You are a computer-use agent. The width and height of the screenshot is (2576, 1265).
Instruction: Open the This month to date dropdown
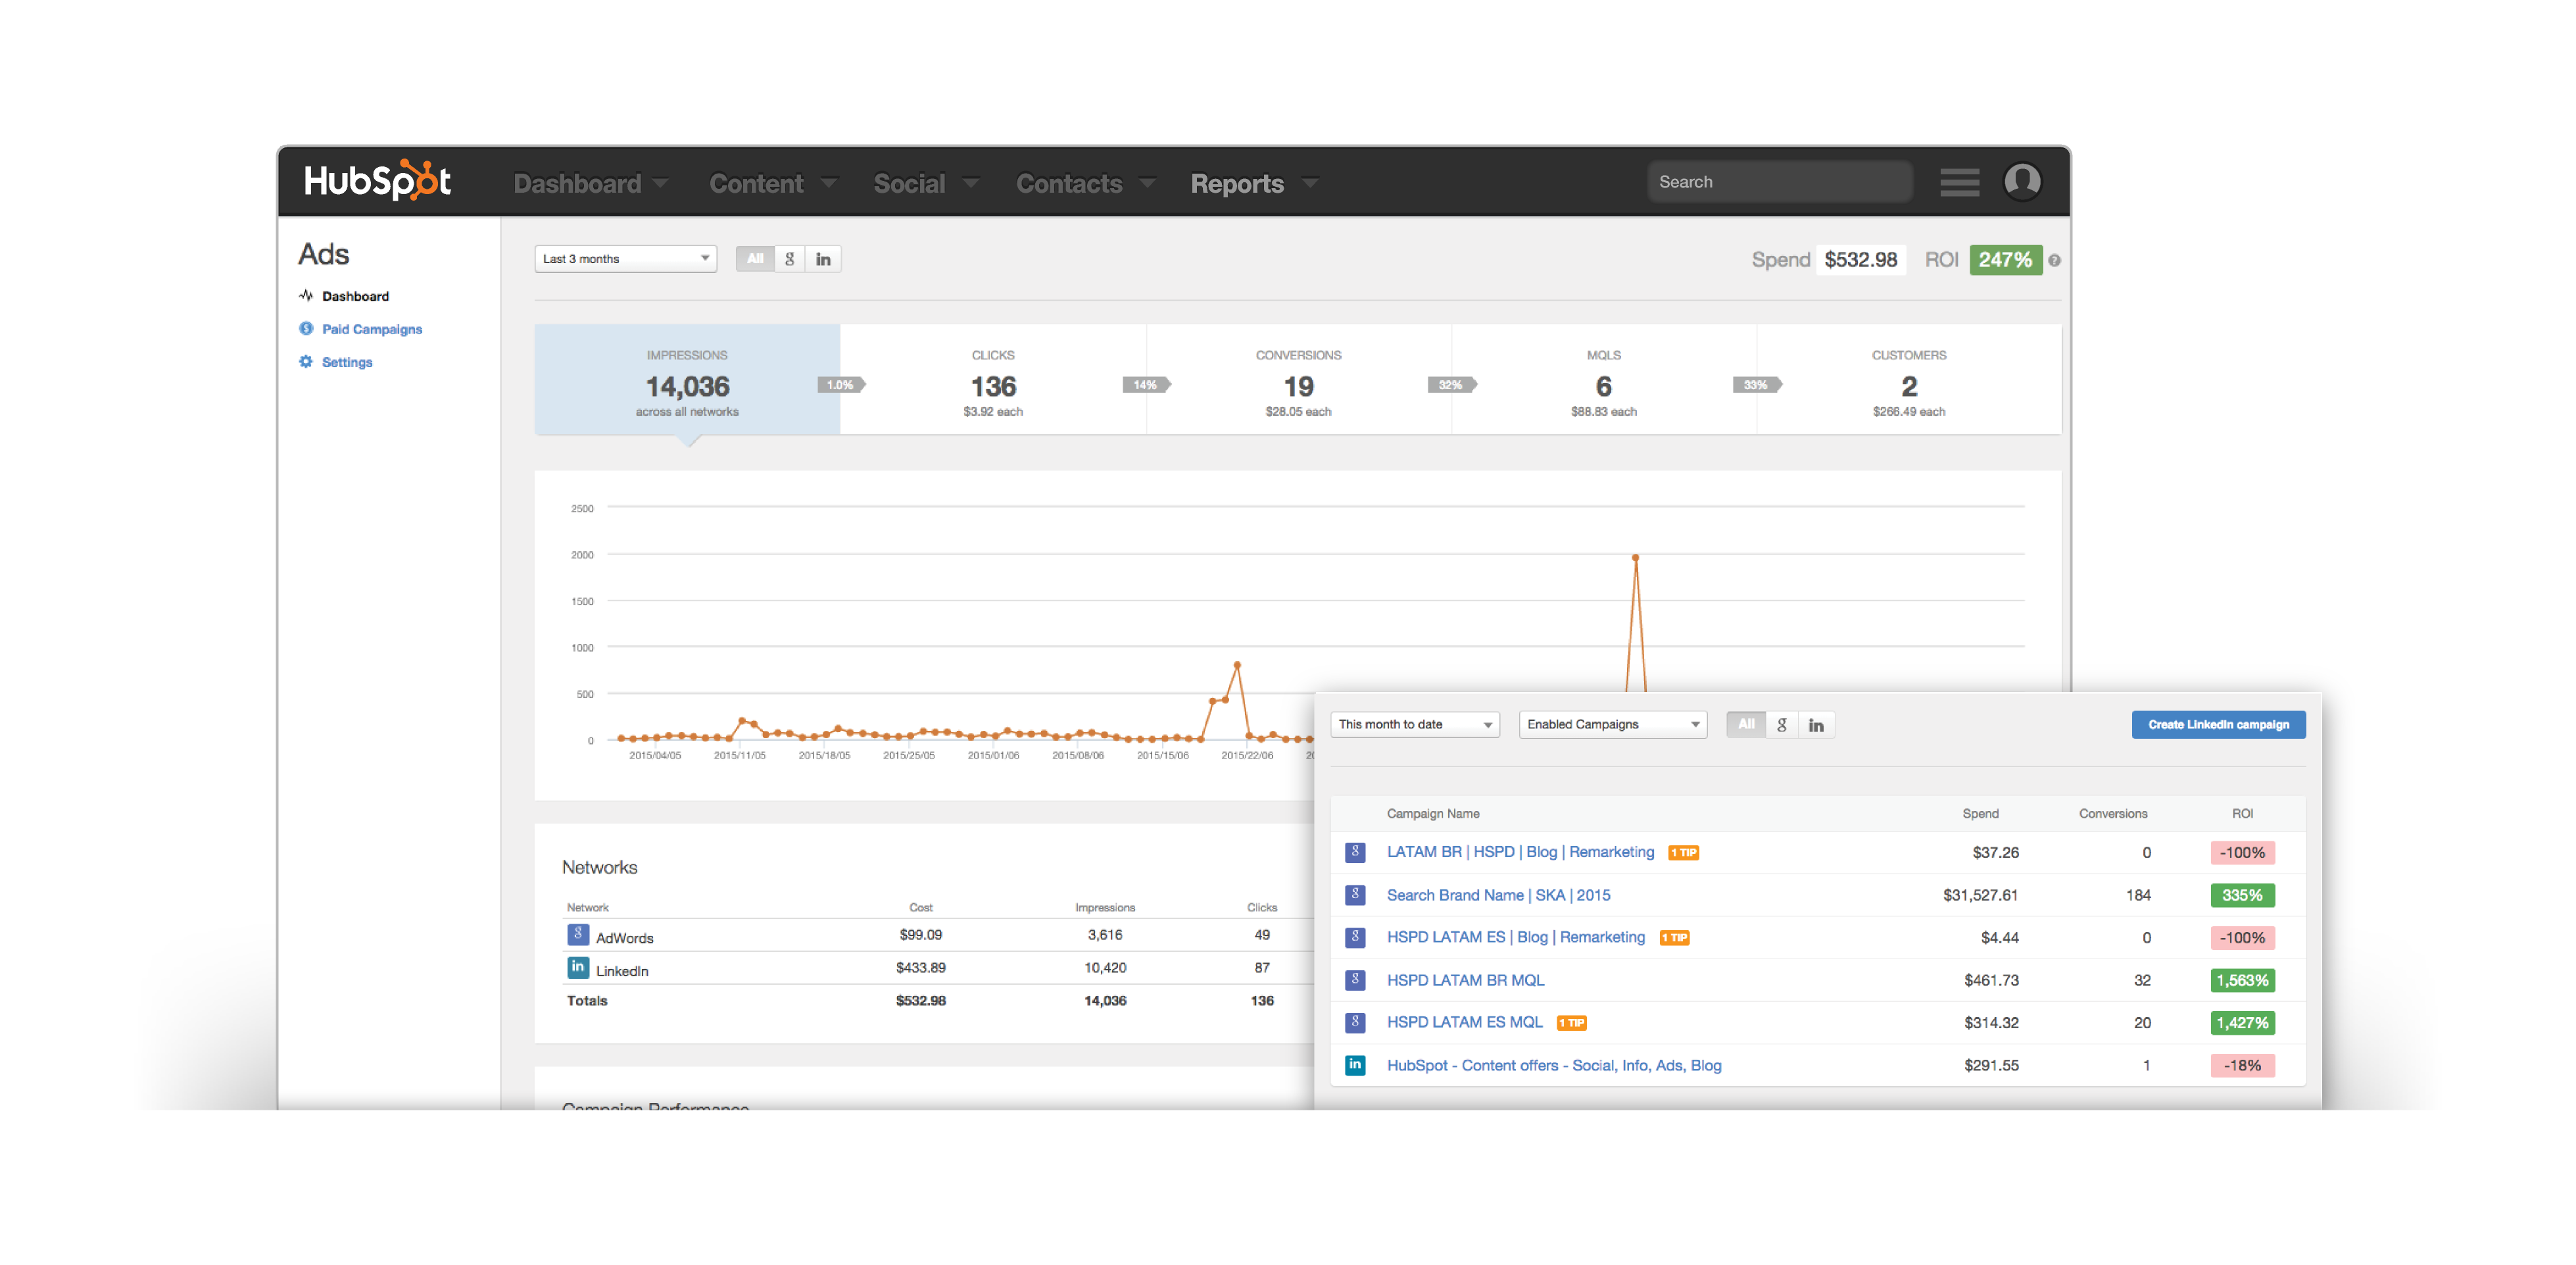pyautogui.click(x=1414, y=725)
